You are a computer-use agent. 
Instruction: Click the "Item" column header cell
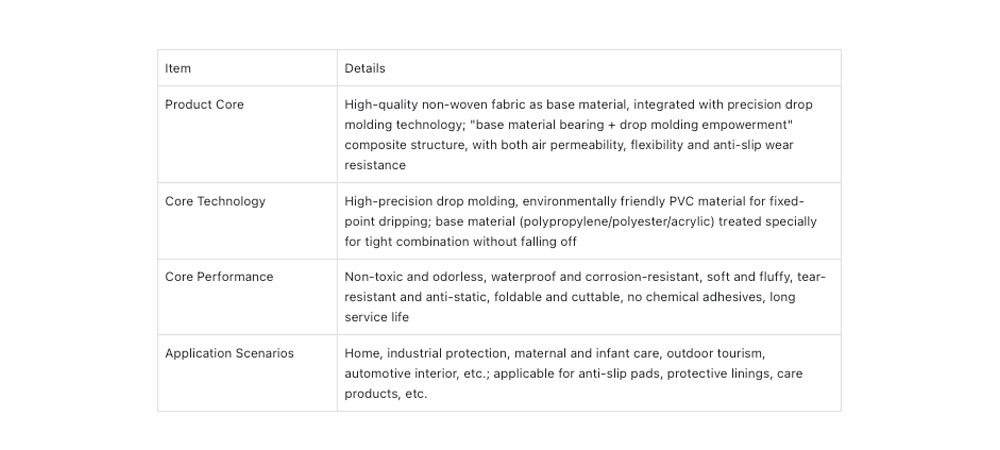(178, 68)
